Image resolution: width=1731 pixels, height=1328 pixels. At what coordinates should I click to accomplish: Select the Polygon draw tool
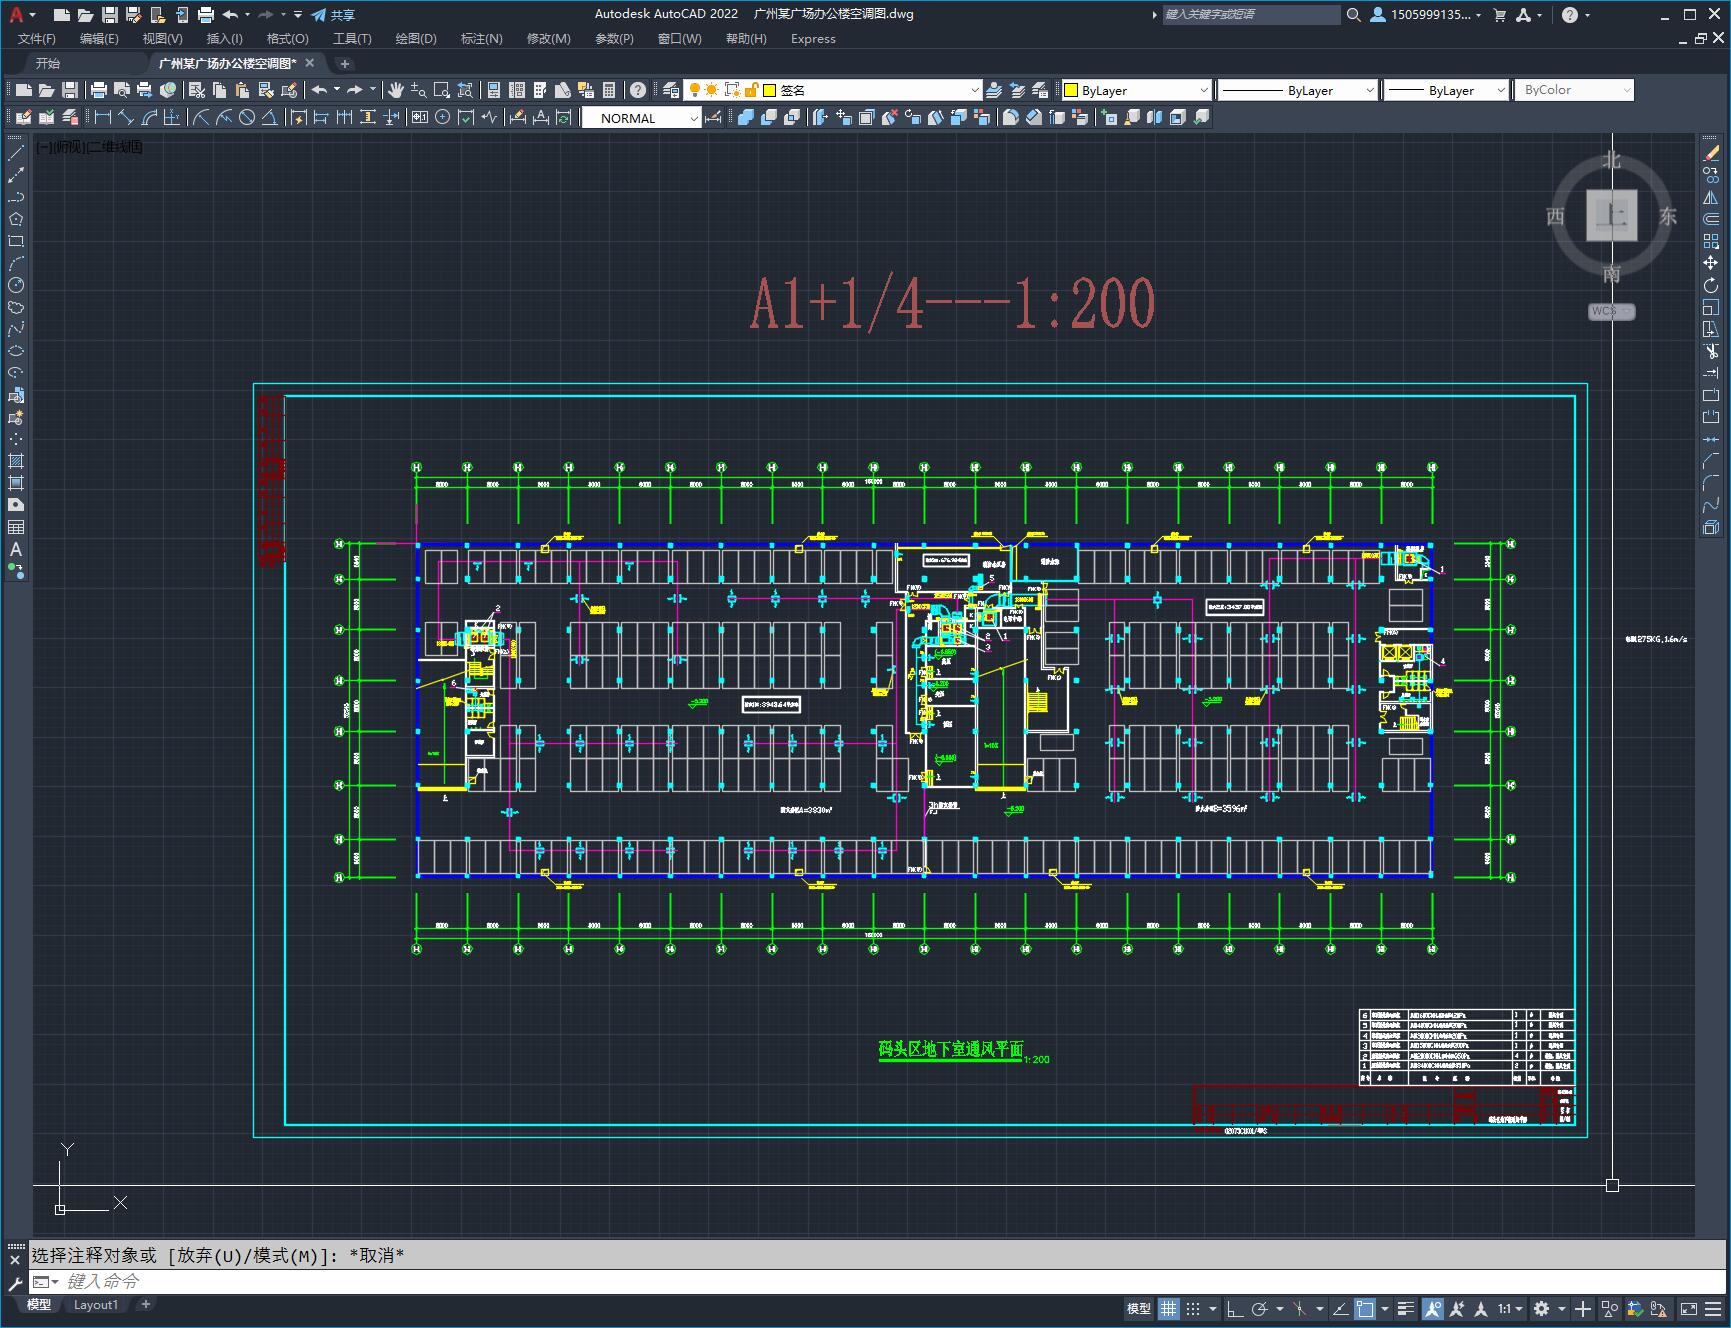pos(16,219)
